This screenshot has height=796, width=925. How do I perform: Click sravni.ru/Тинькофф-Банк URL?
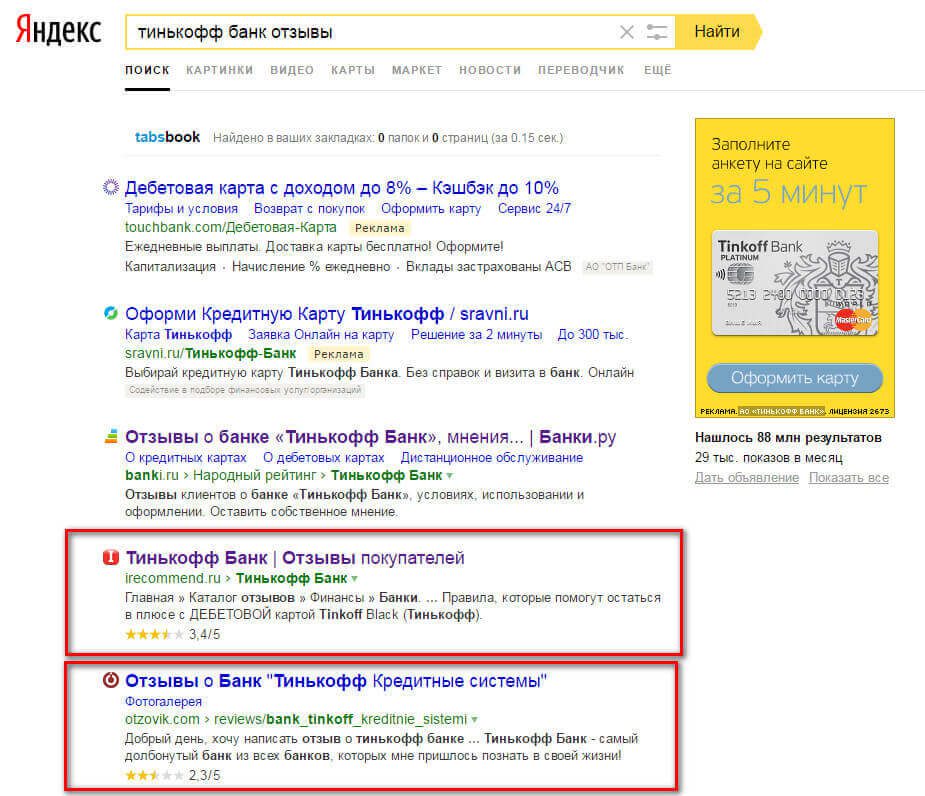click(x=211, y=353)
